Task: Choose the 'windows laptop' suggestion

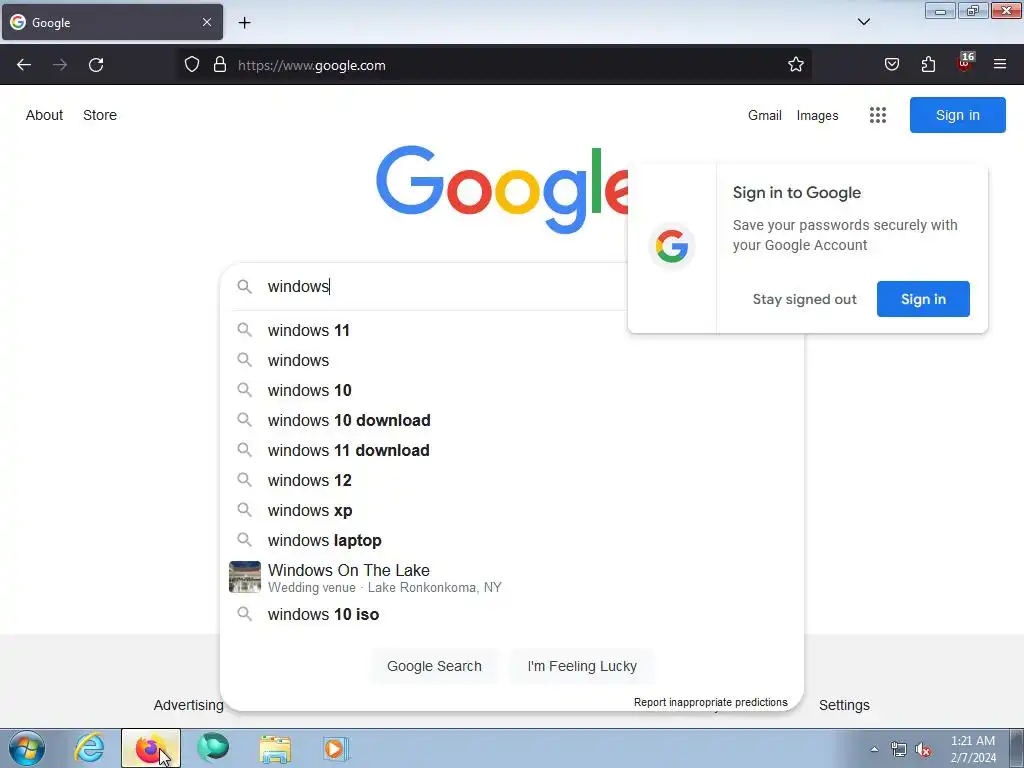Action: (x=512, y=540)
